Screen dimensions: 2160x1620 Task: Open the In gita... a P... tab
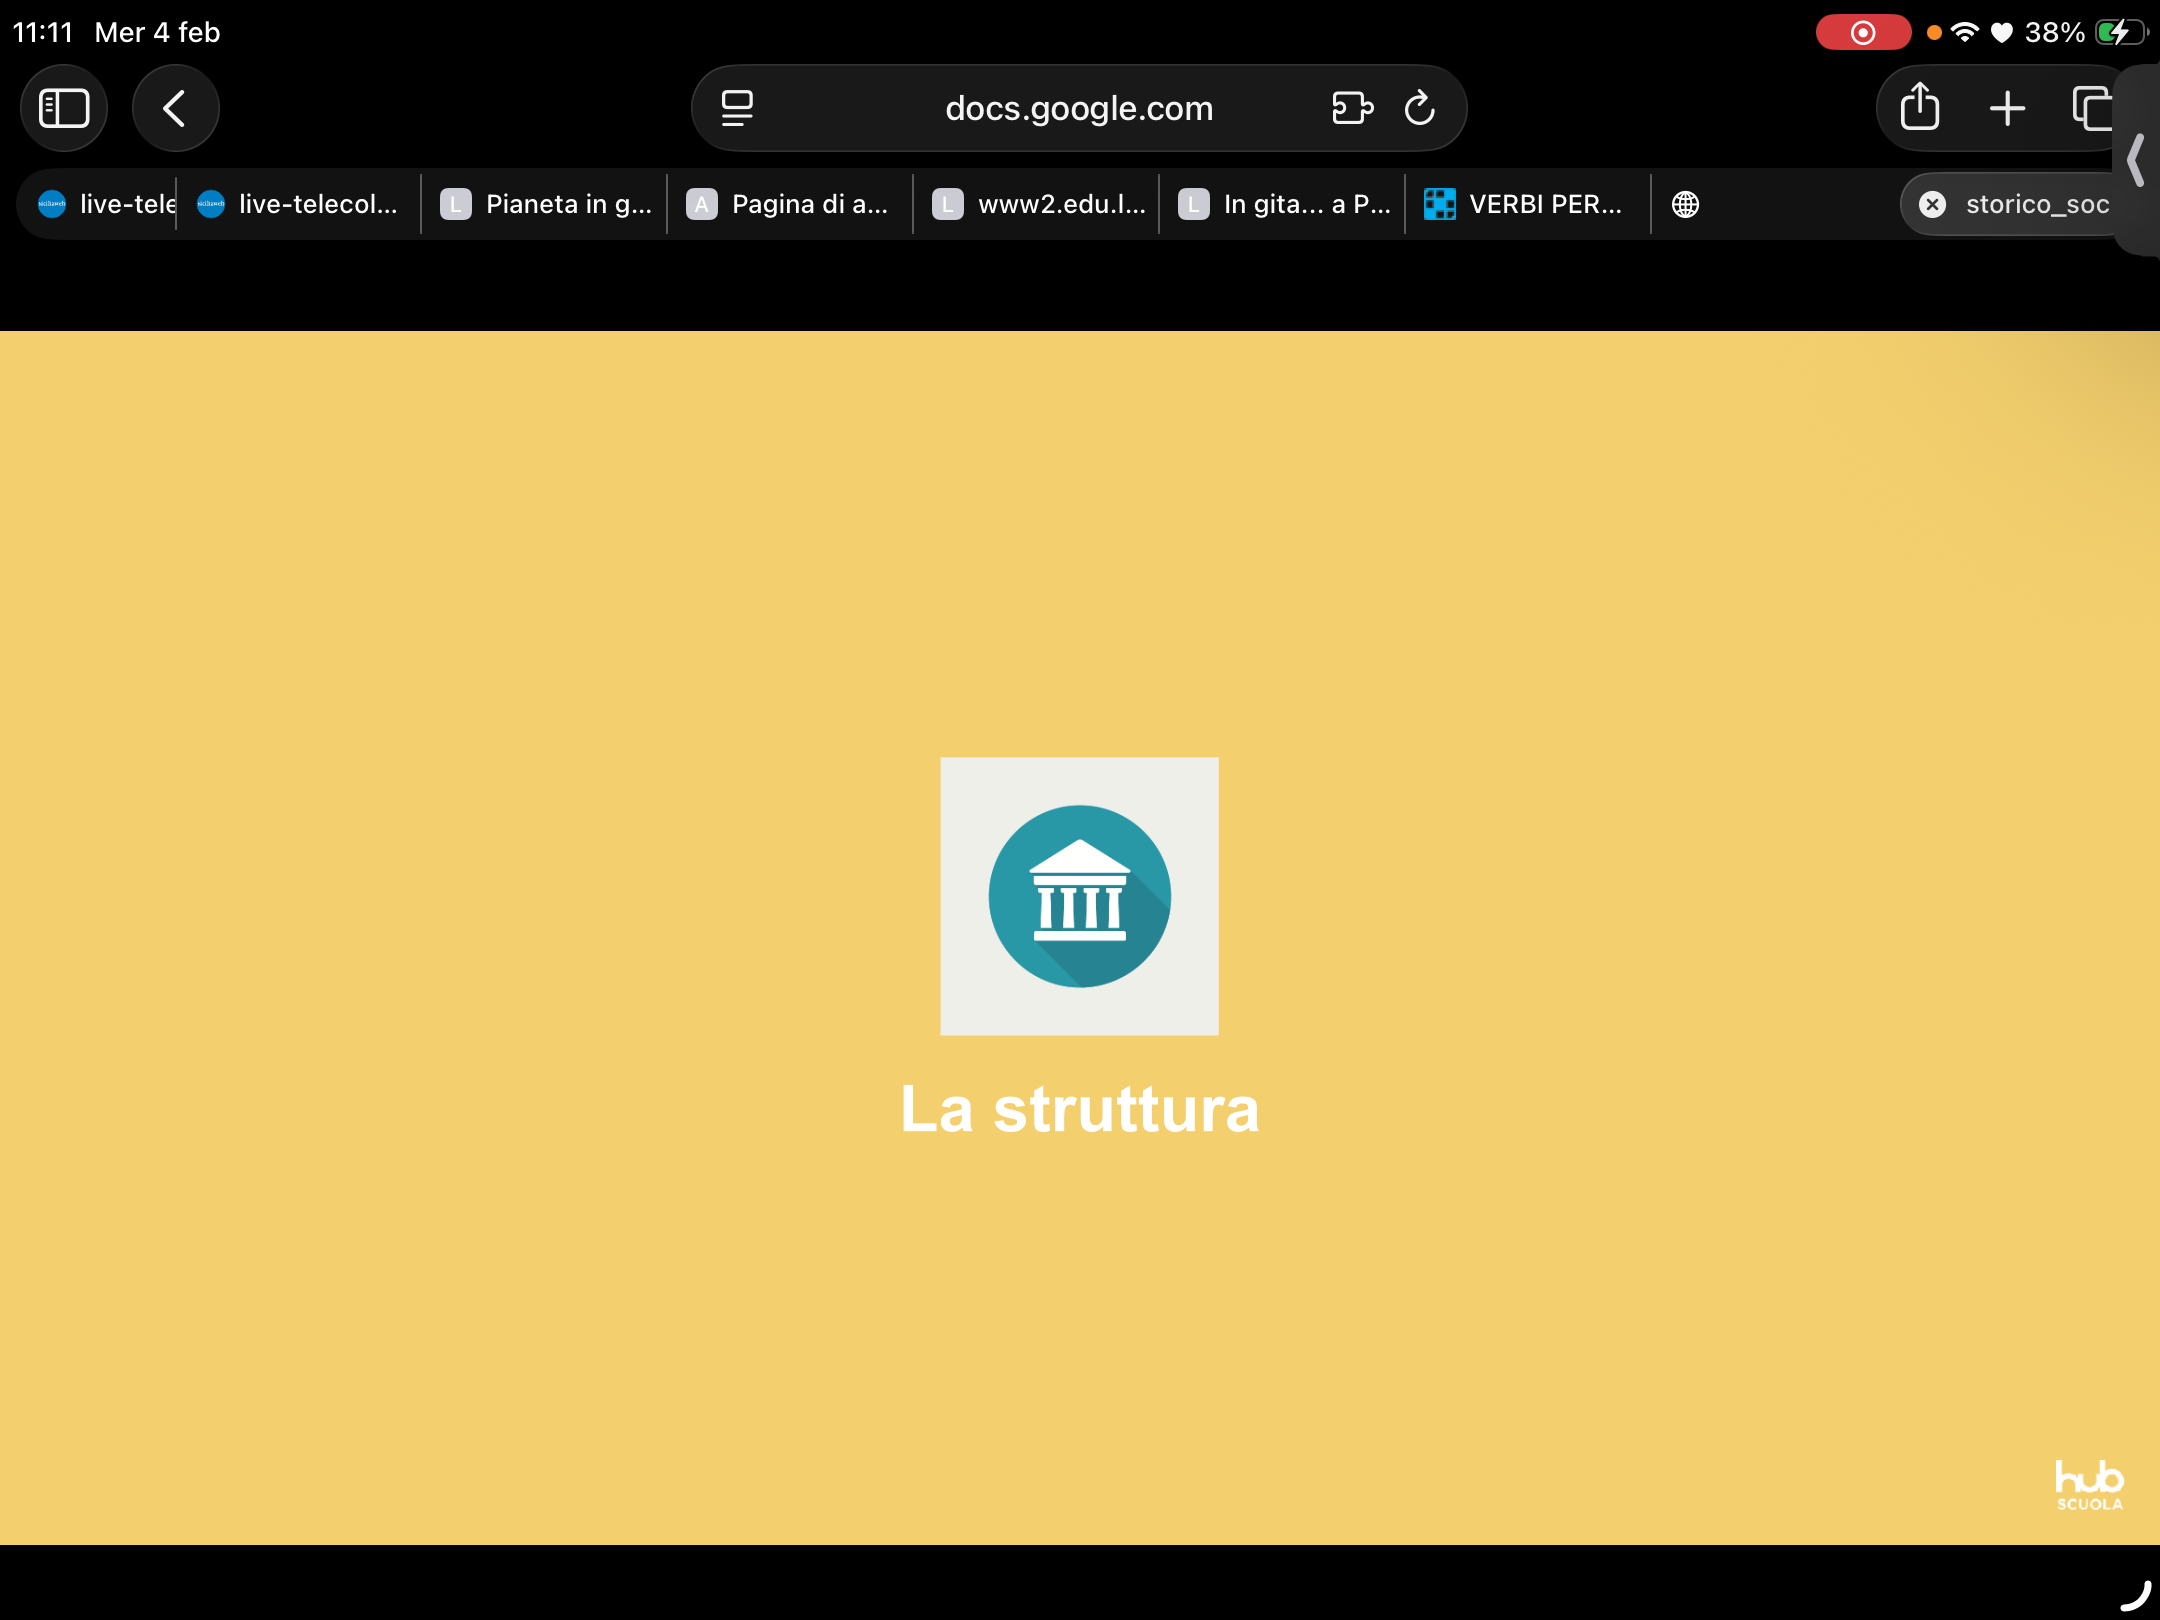point(1283,204)
